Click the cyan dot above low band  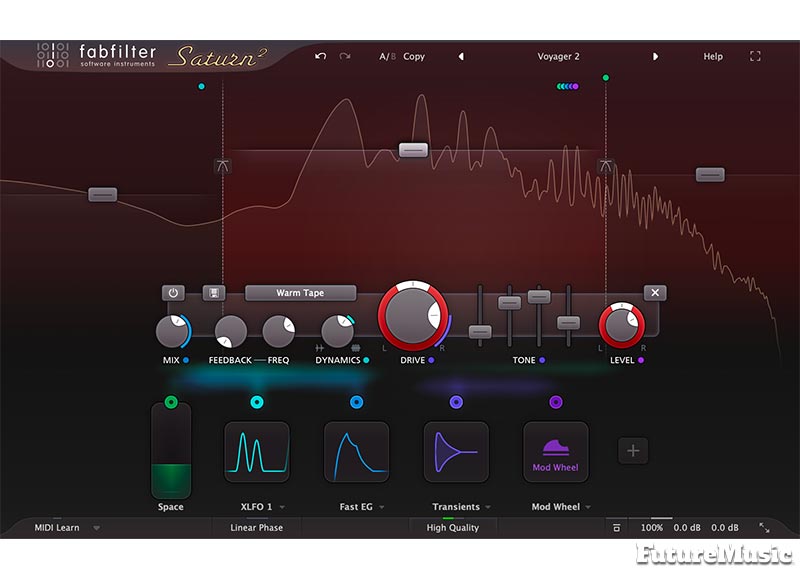[202, 86]
